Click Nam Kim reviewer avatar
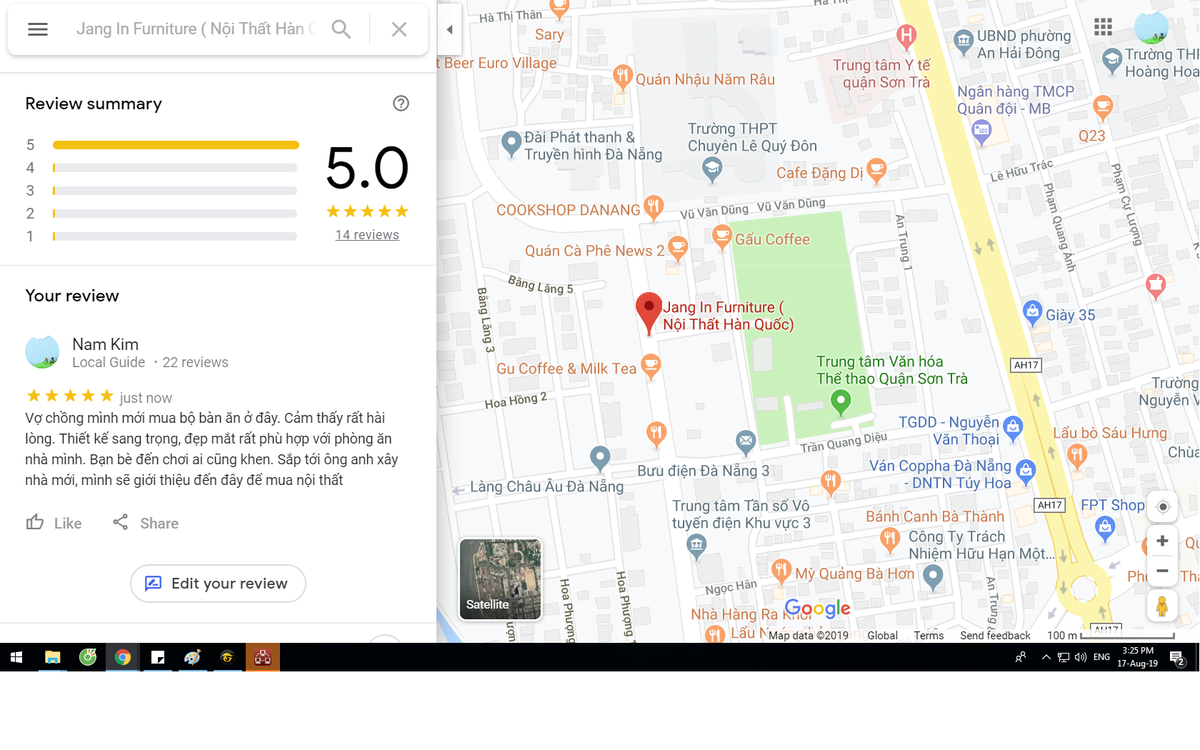The image size is (1200, 750). pos(42,352)
